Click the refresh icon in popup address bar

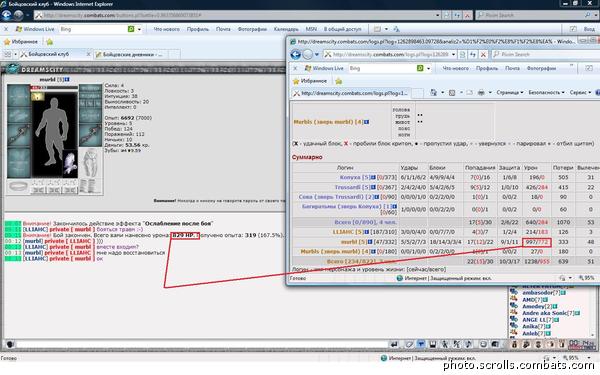coord(473,55)
